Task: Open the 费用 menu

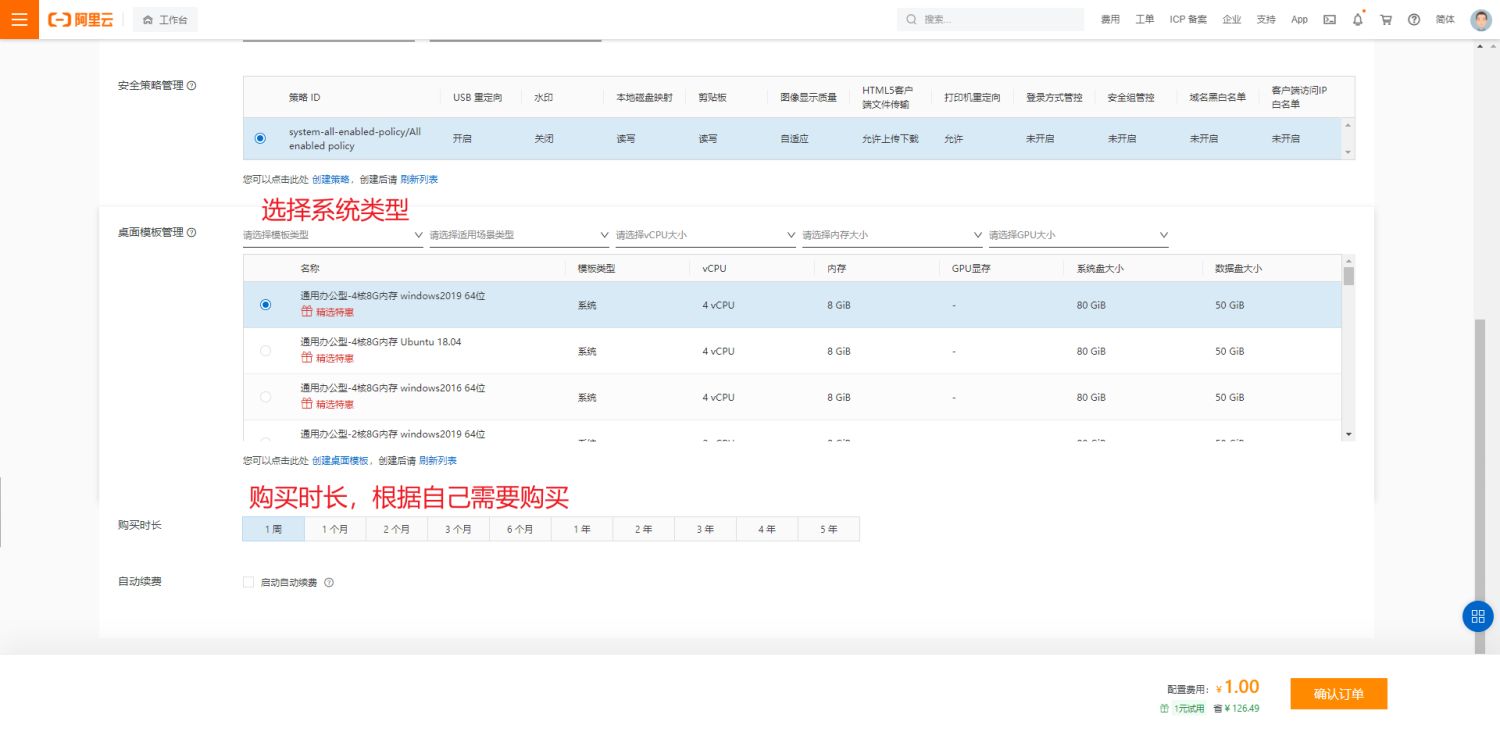Action: tap(1110, 19)
